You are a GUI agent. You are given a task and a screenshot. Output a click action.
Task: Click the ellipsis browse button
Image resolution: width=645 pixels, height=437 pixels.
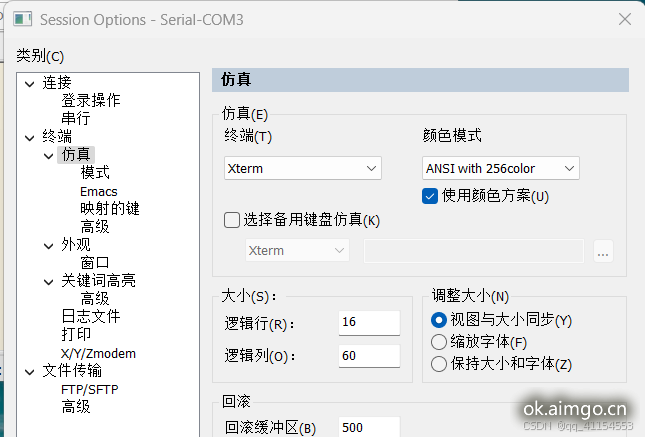coord(602,251)
